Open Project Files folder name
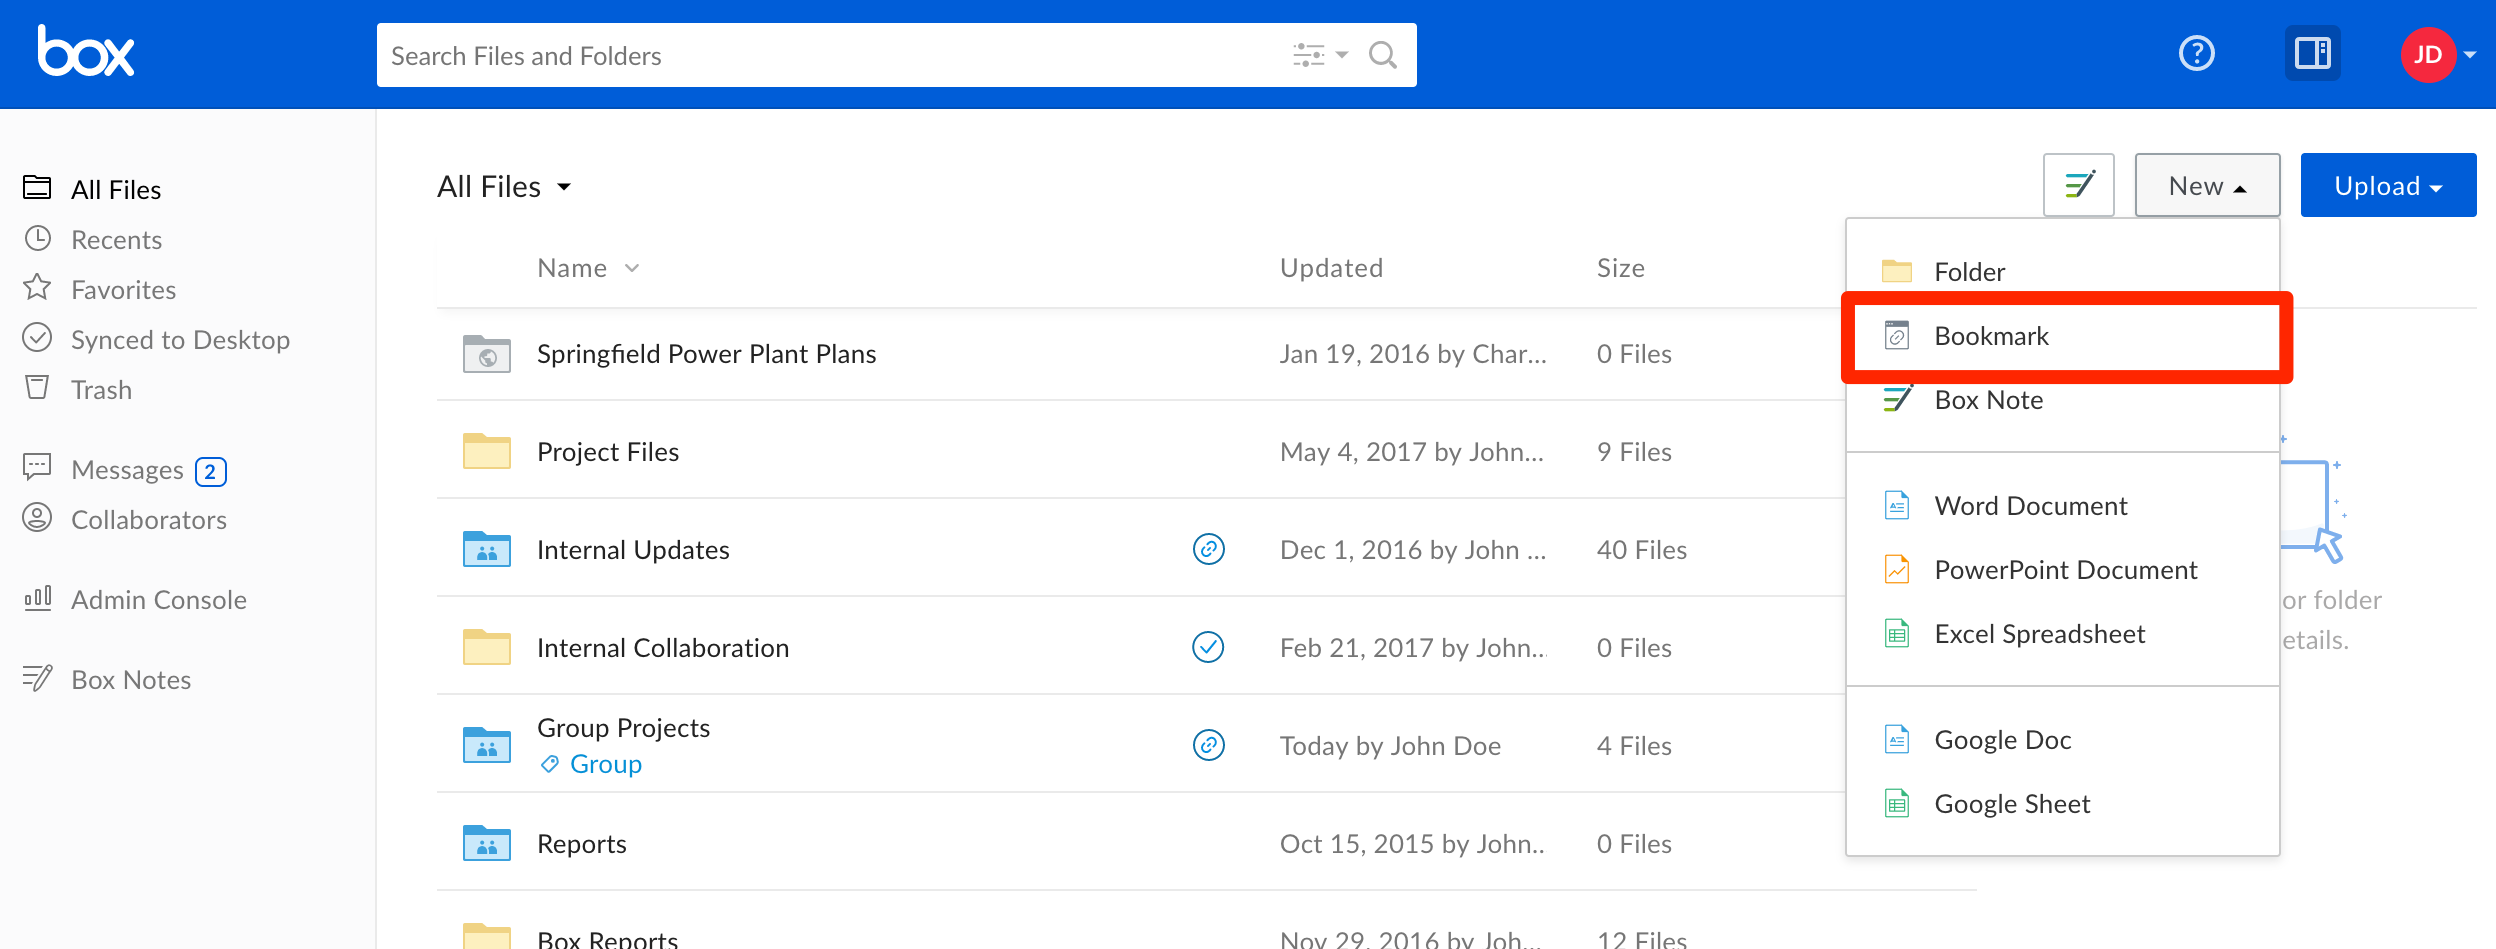The image size is (2496, 949). [608, 452]
